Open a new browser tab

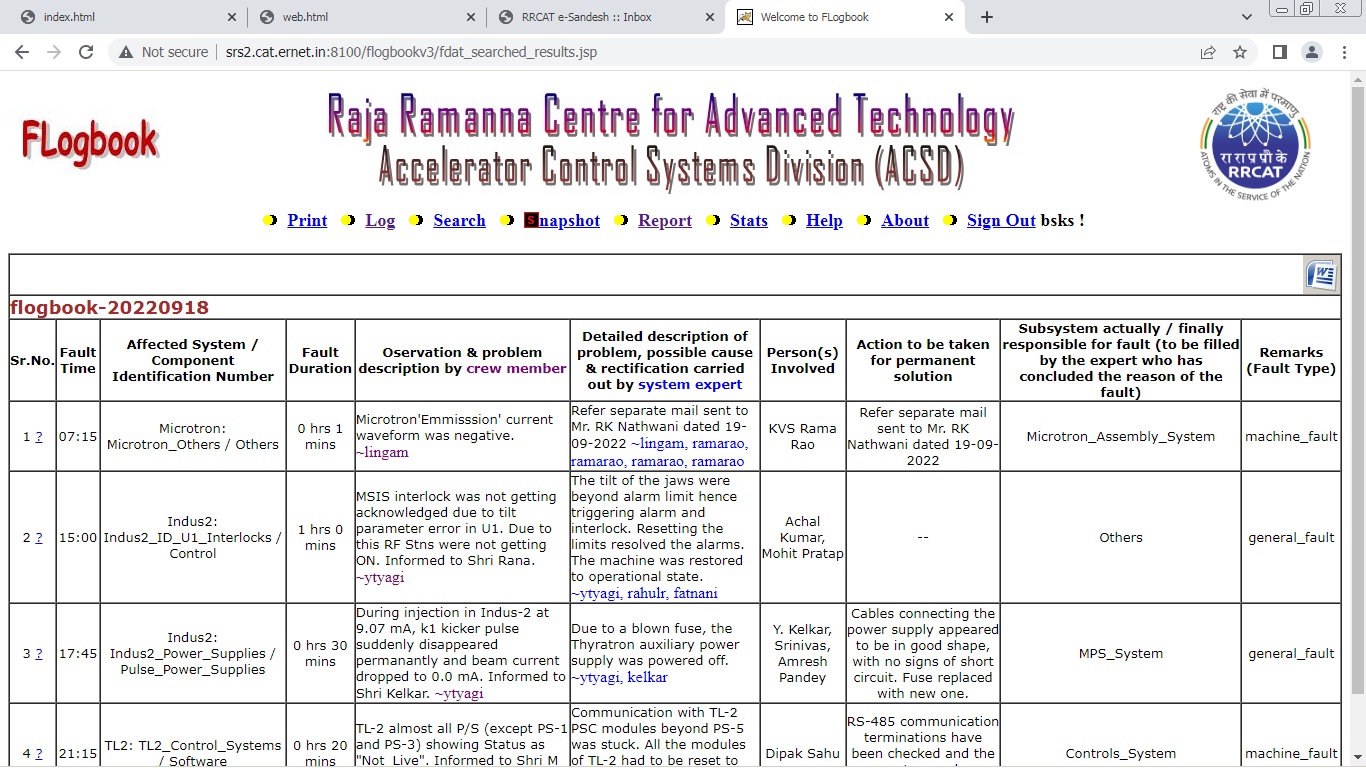pos(986,17)
